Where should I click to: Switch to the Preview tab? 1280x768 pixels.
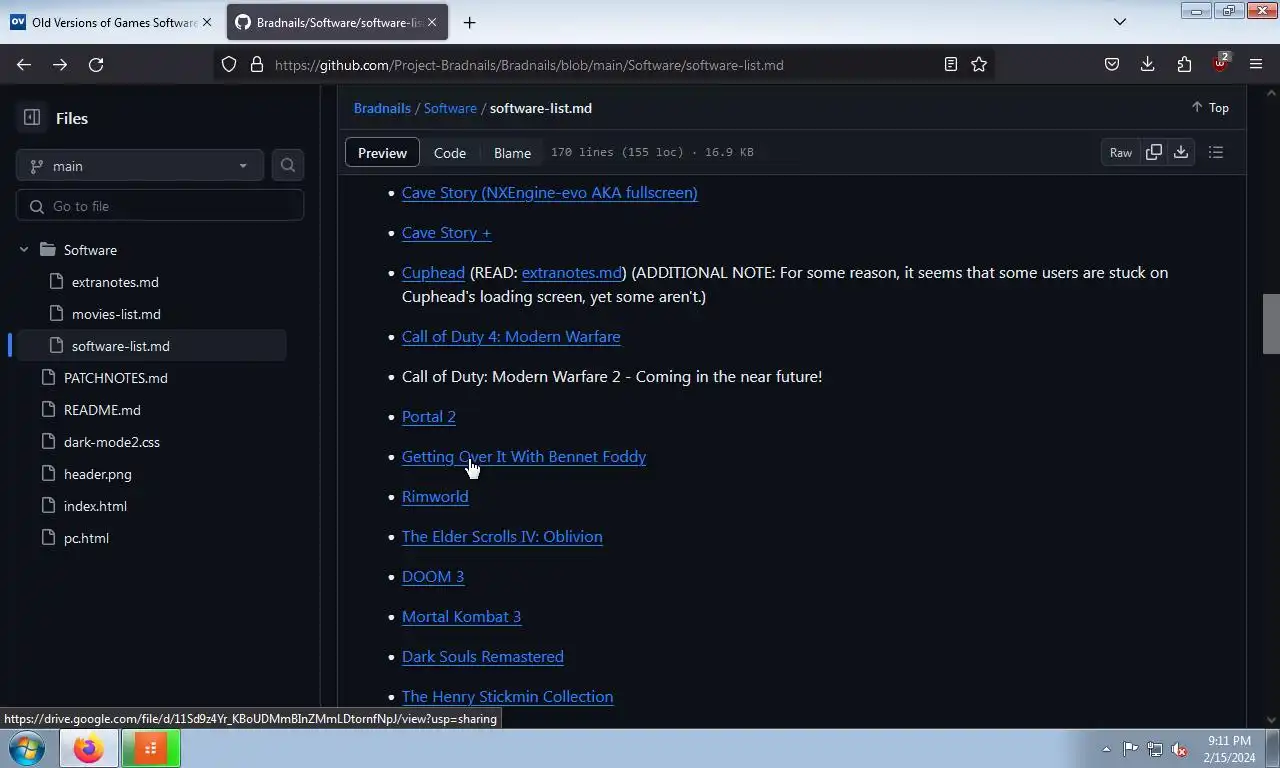click(x=382, y=152)
